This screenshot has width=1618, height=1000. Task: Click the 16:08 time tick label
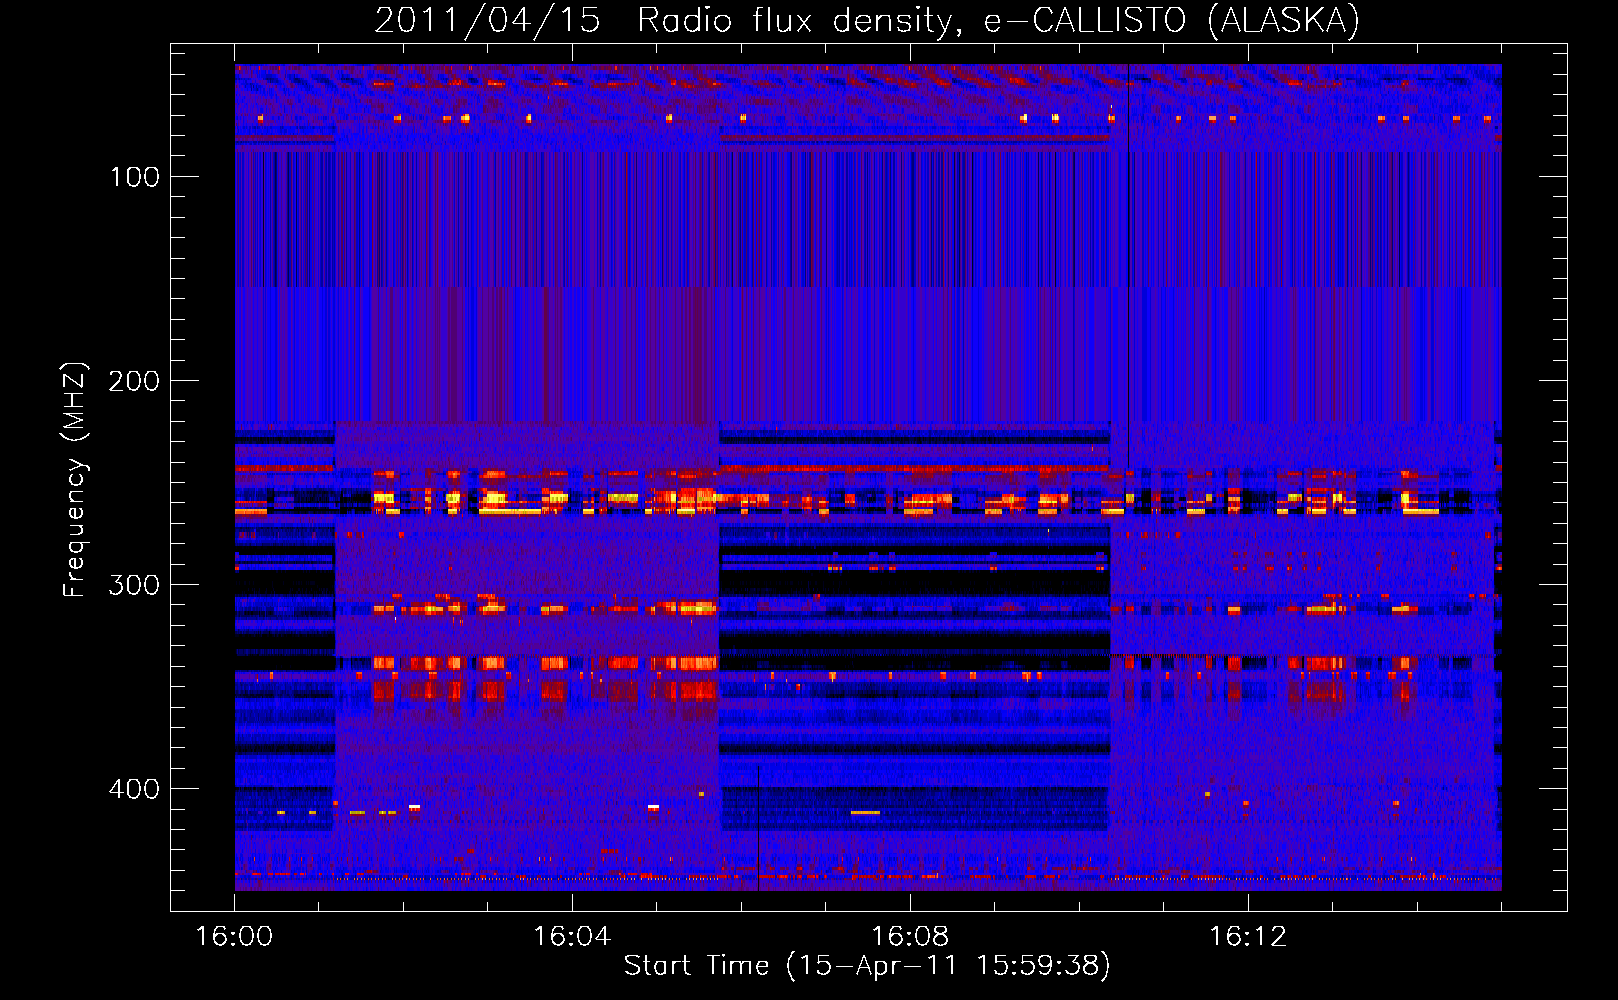tap(910, 936)
